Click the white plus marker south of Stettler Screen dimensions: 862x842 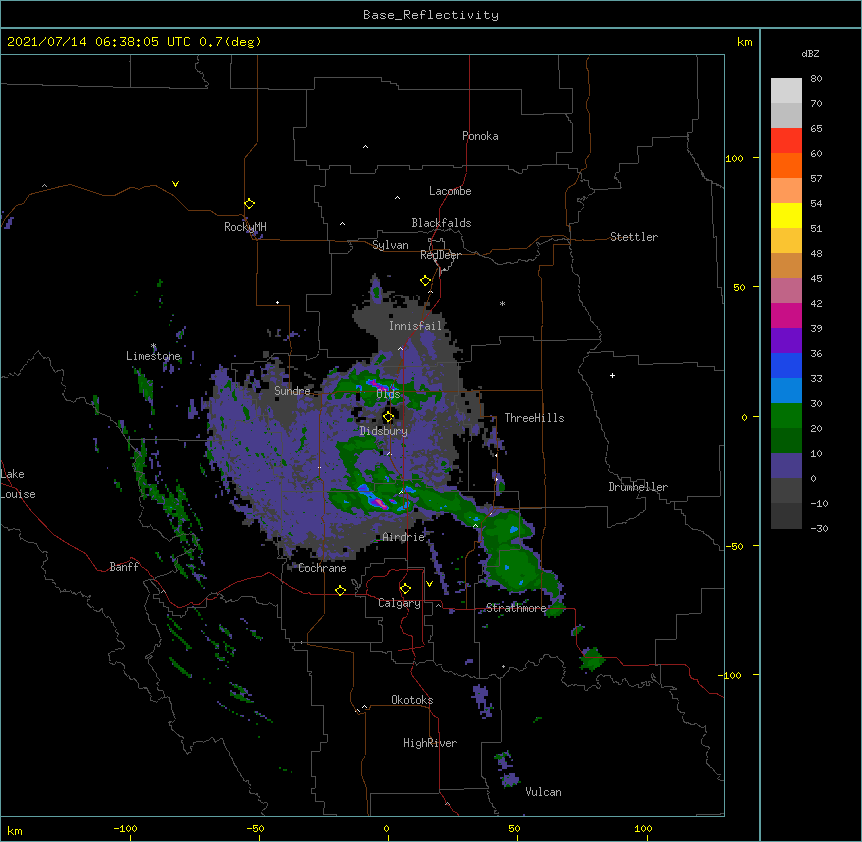pyautogui.click(x=612, y=375)
